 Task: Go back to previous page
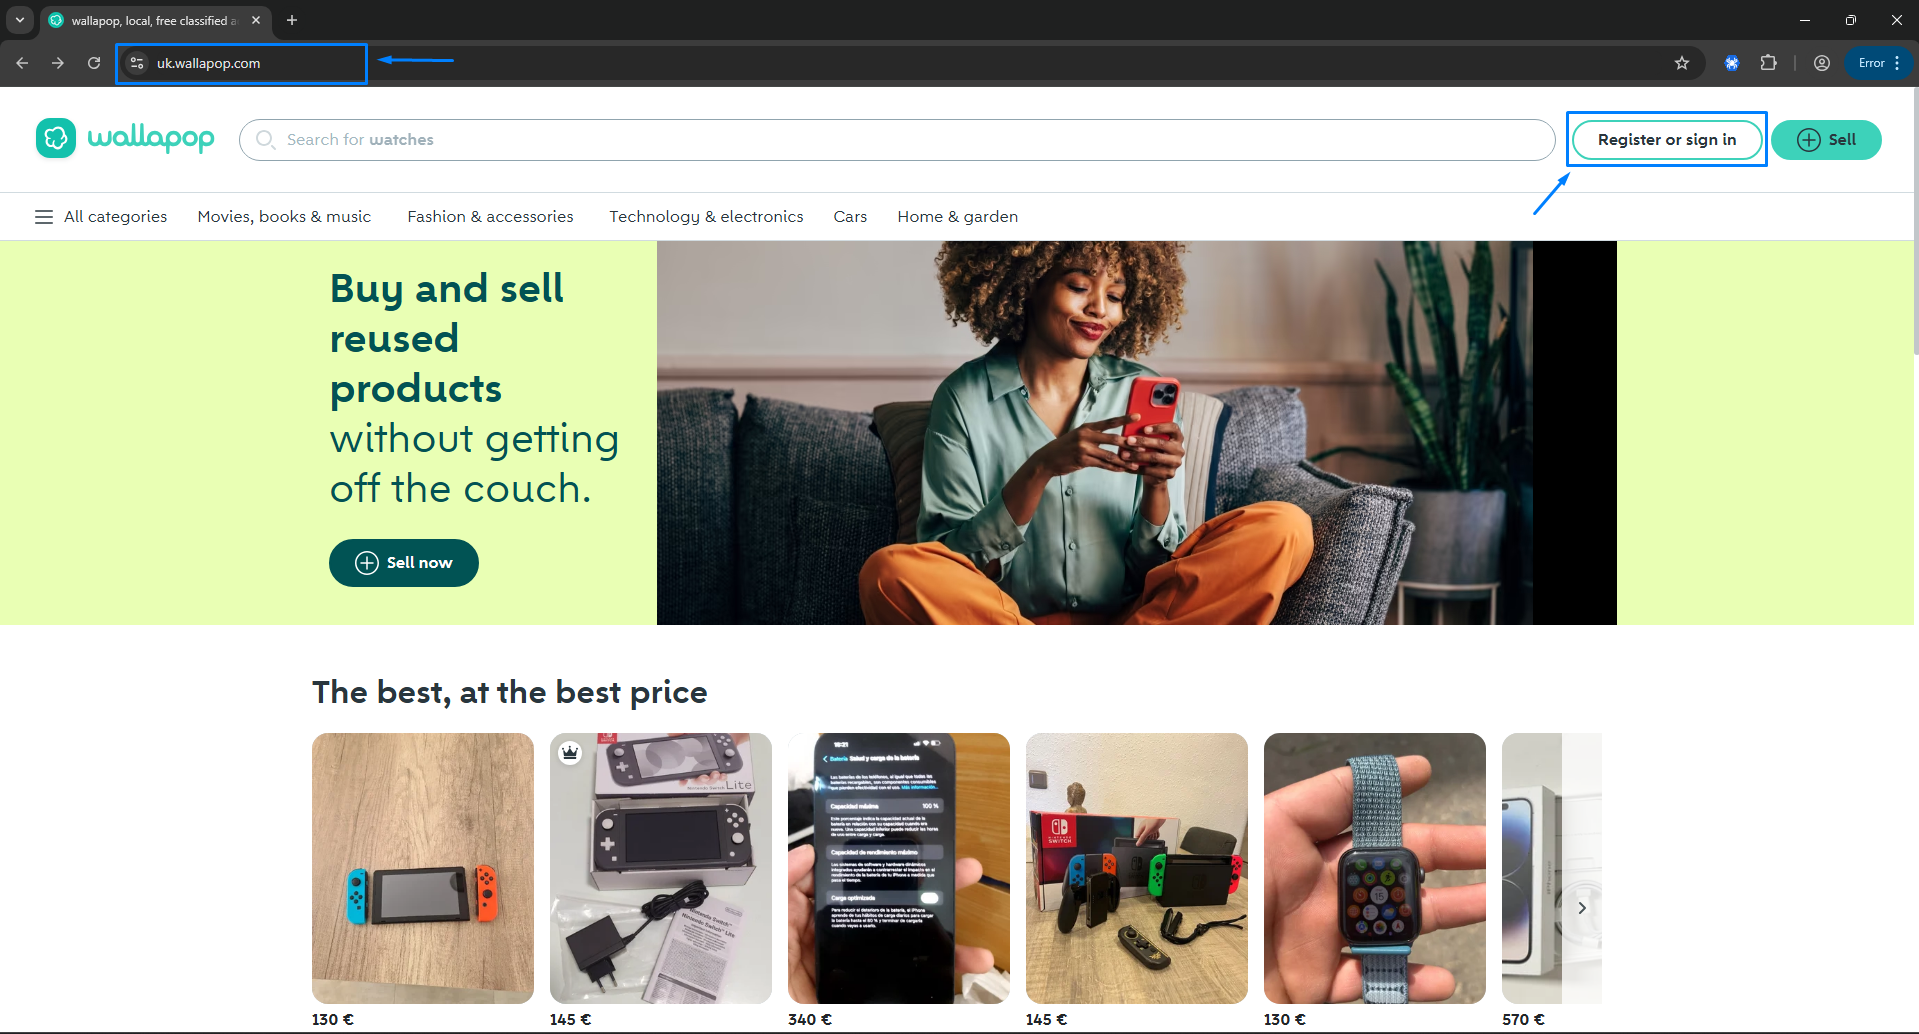click(x=22, y=63)
